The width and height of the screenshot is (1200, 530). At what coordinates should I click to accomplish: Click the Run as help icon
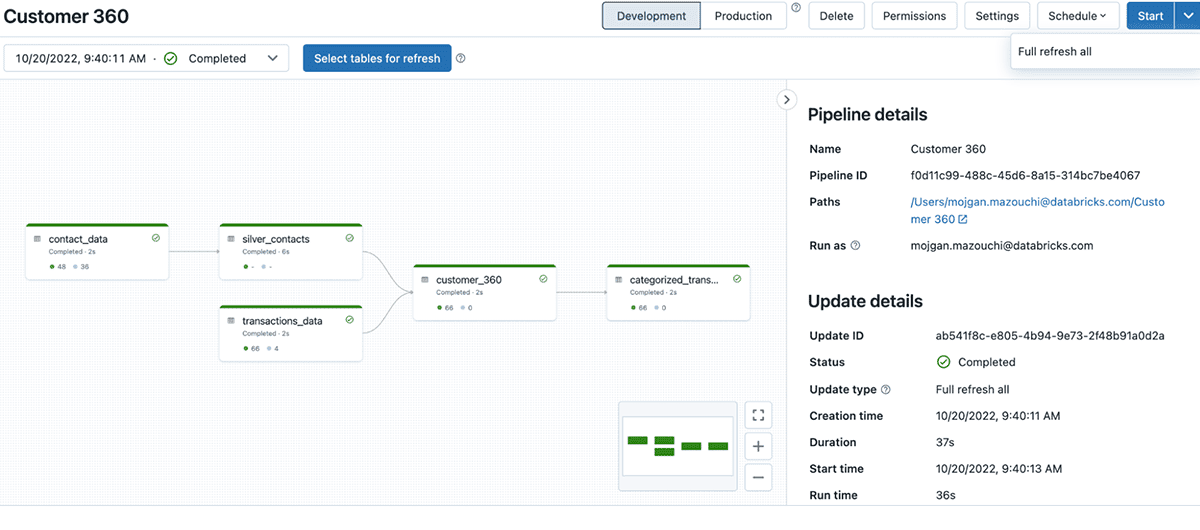855,245
